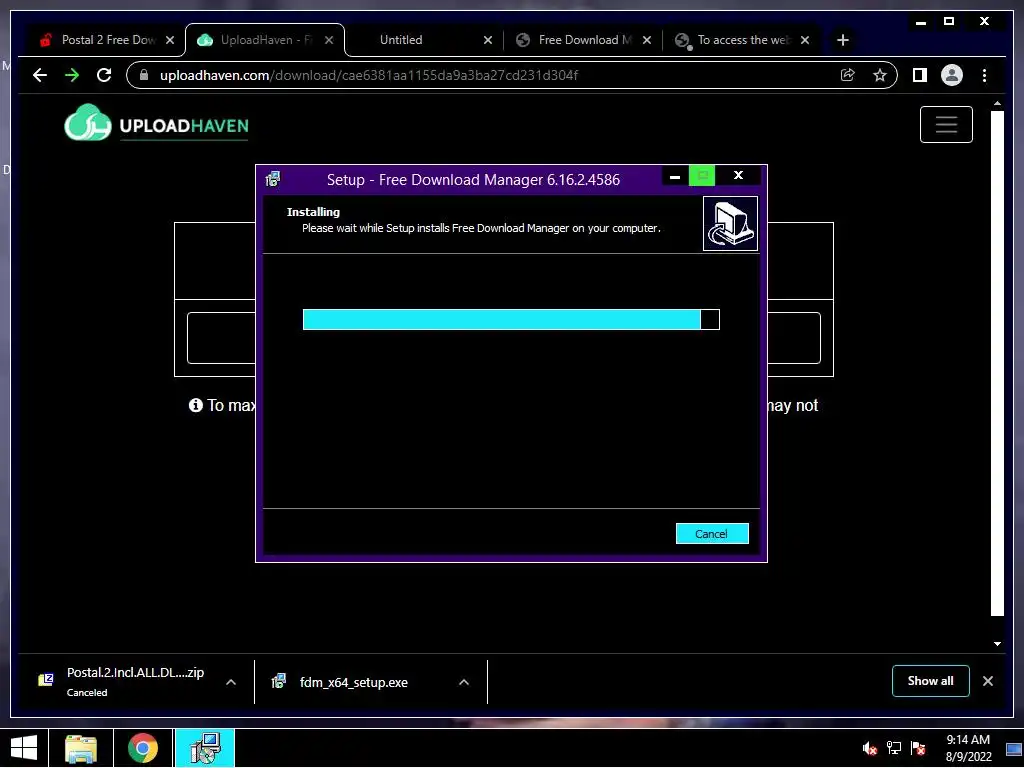1024x768 pixels.
Task: Click the Postal zip file icon
Action: pos(46,680)
